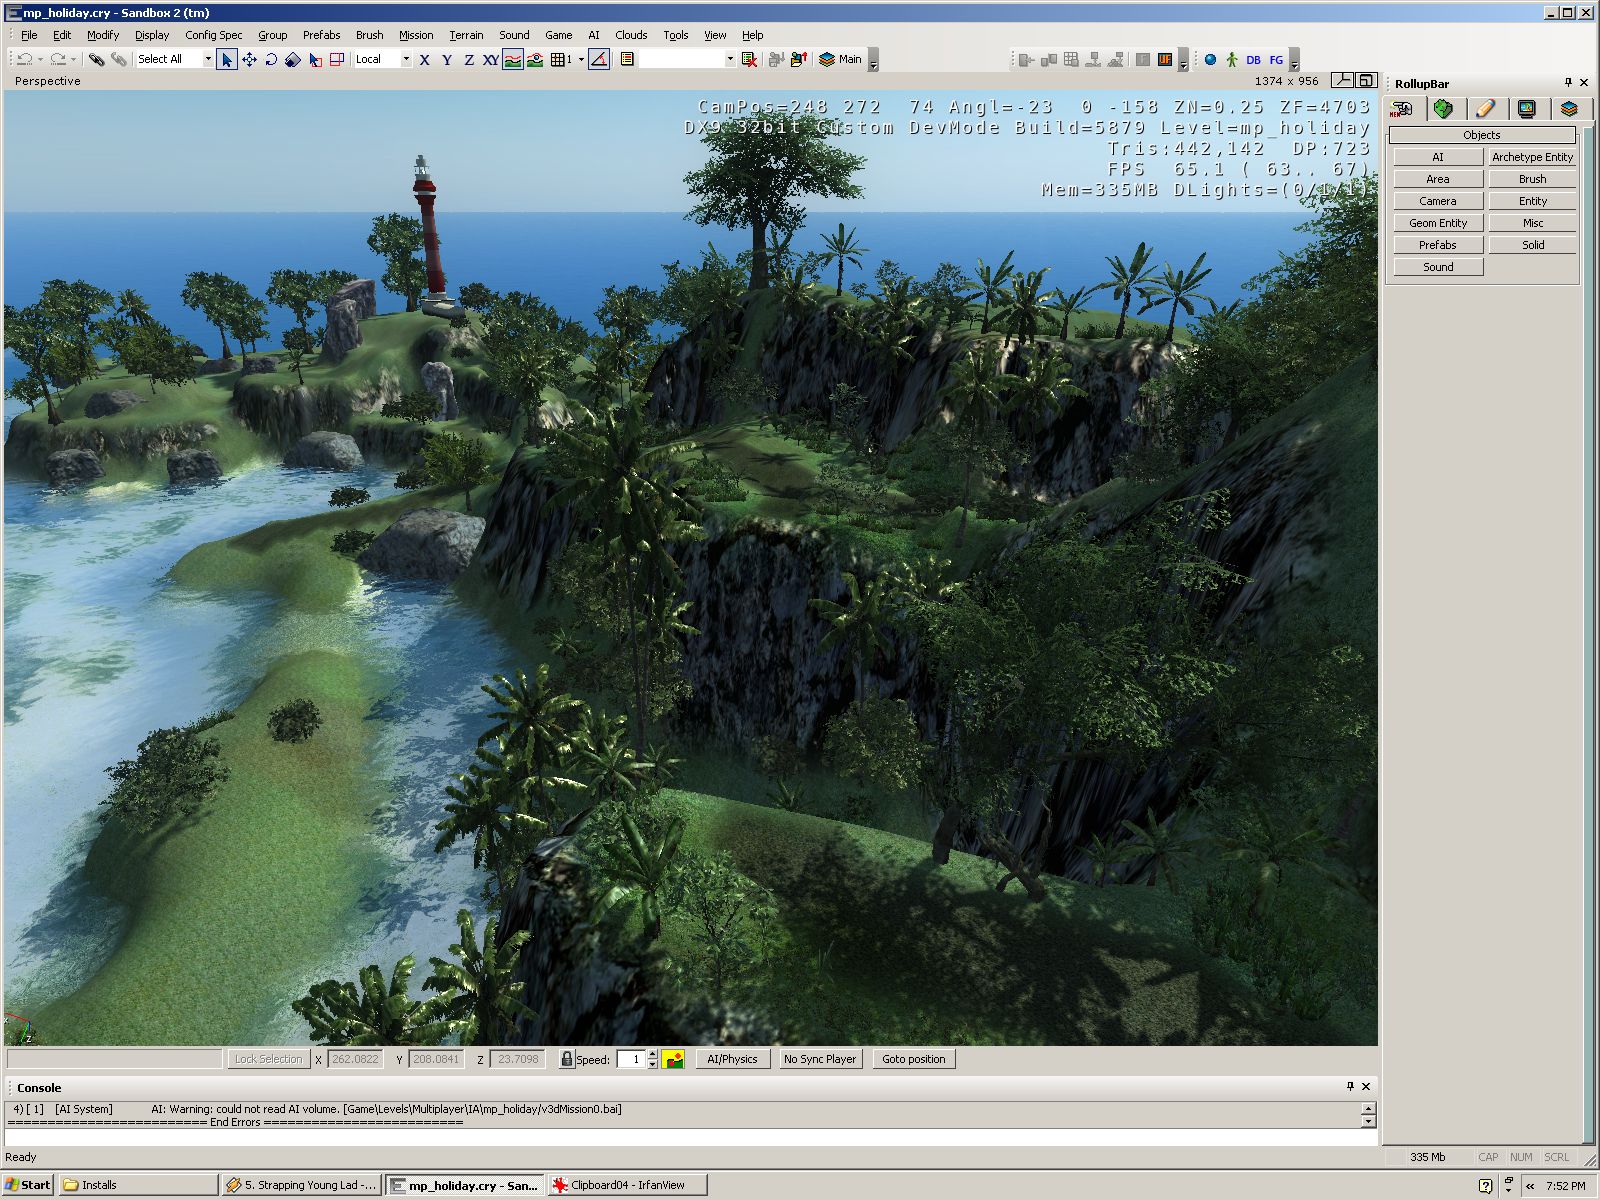
Task: Select the RollupBar Objects tab icon
Action: pos(1402,109)
